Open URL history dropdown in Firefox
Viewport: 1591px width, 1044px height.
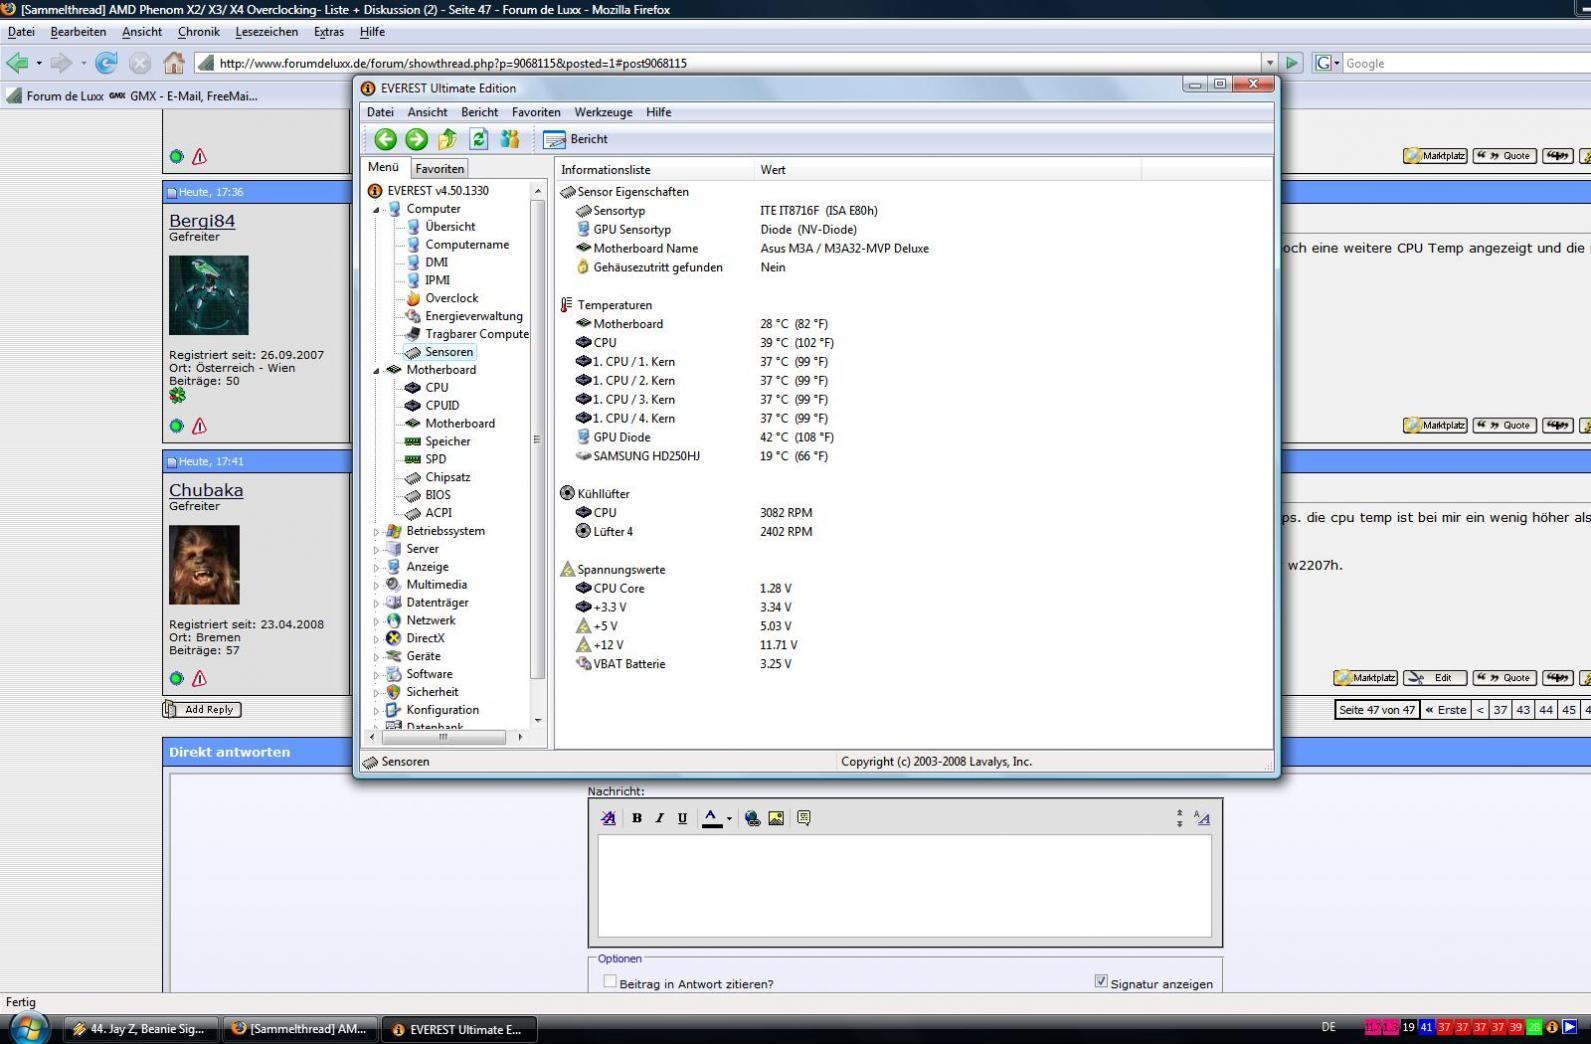click(1270, 63)
